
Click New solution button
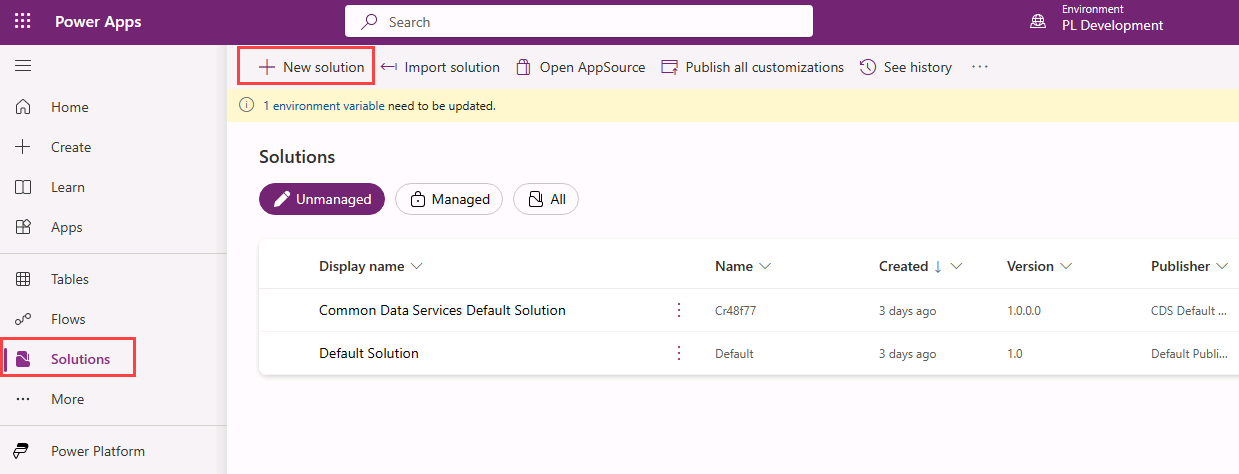(x=306, y=67)
